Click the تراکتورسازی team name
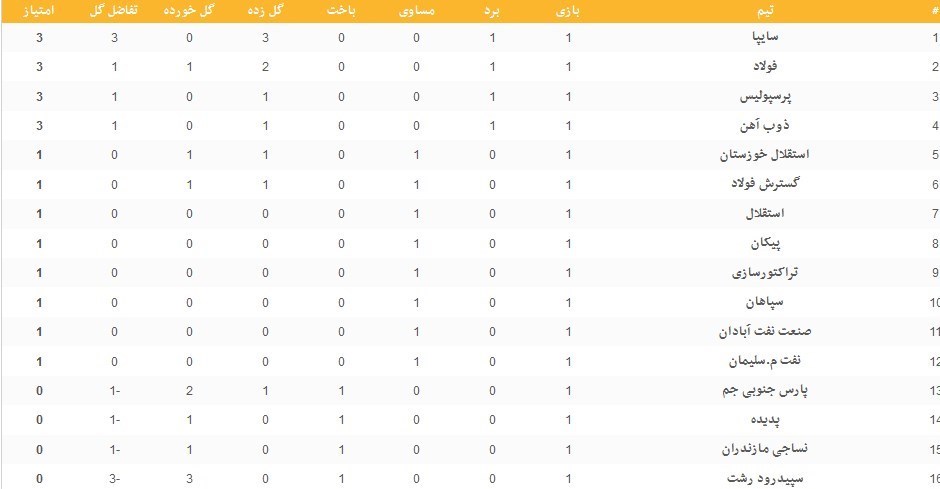 coord(765,273)
